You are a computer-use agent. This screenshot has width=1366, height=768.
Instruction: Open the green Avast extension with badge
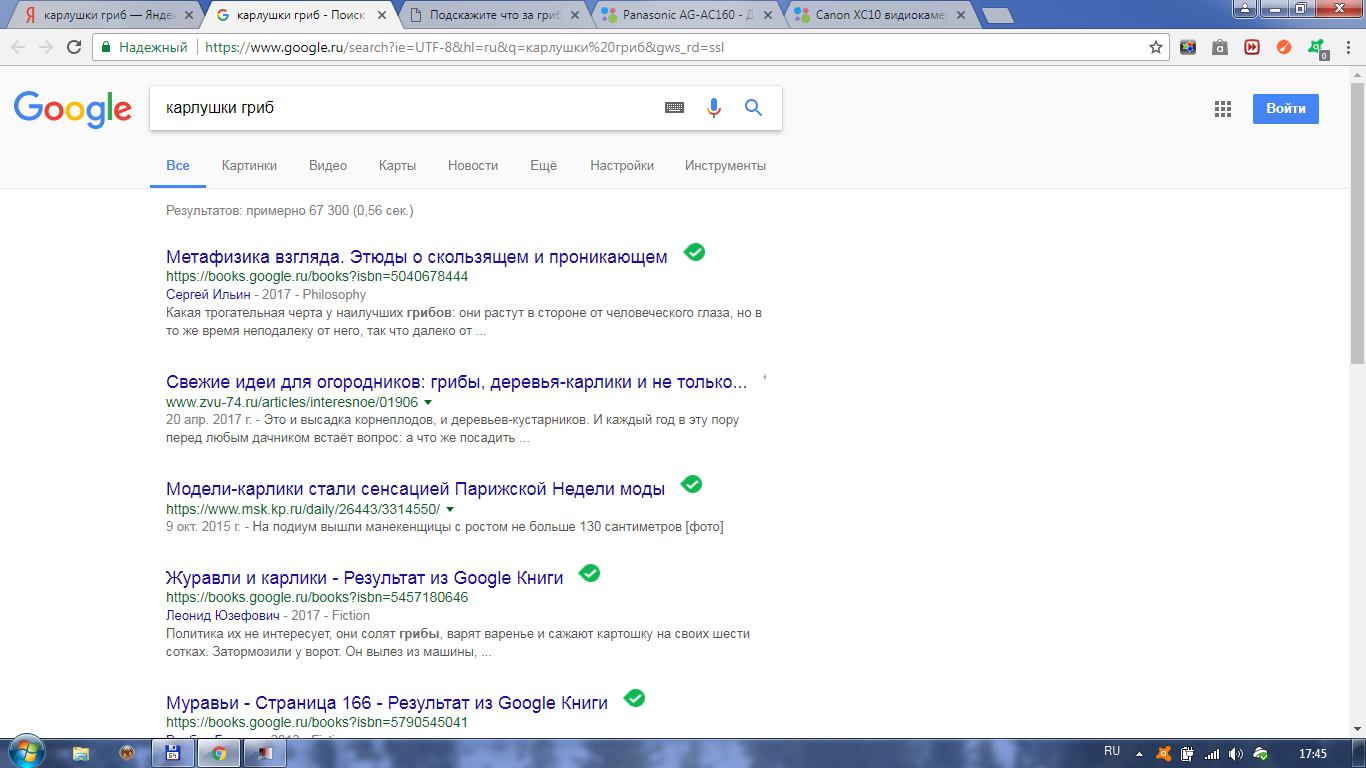point(1317,48)
